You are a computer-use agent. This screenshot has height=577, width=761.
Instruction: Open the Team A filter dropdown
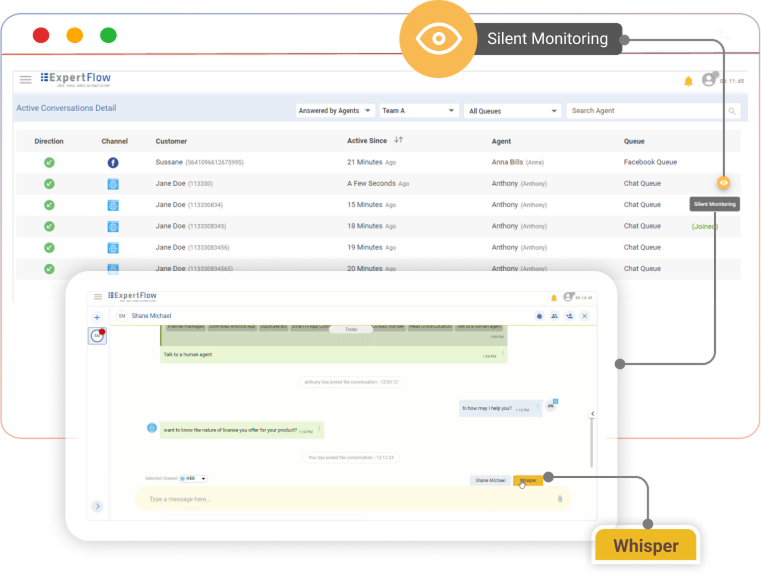(x=419, y=111)
